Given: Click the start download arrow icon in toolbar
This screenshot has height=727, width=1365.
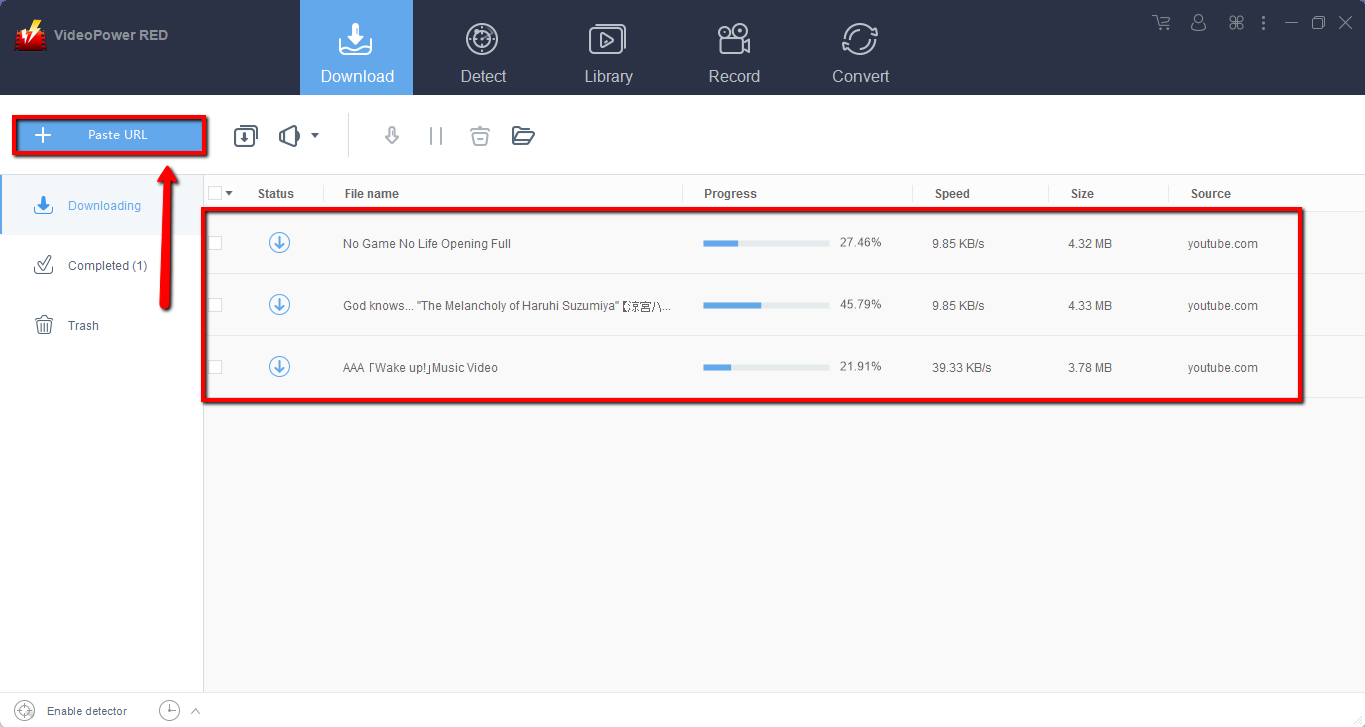Looking at the screenshot, I should point(392,136).
